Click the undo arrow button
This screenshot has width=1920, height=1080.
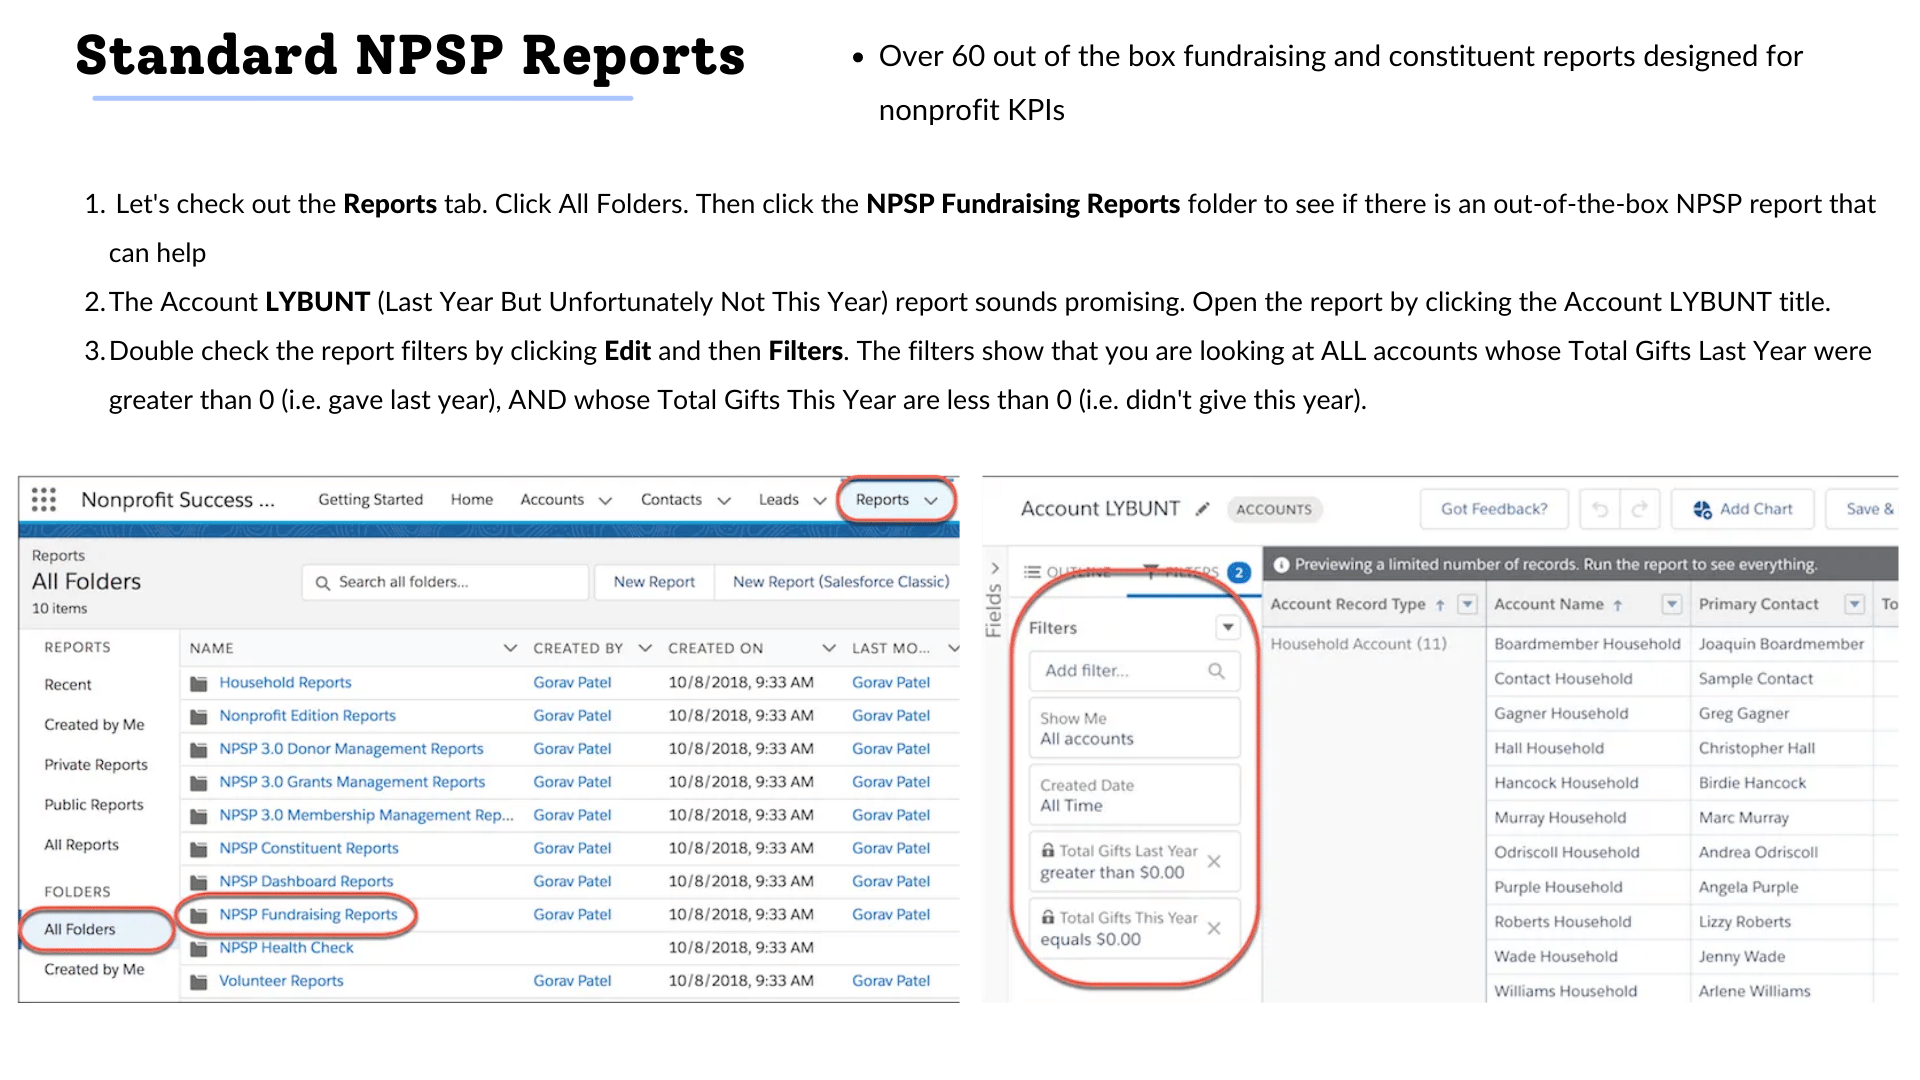coord(1600,509)
